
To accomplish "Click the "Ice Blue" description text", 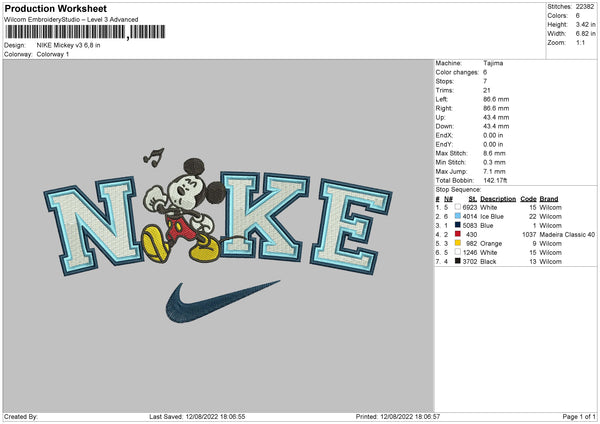I will (x=492, y=217).
